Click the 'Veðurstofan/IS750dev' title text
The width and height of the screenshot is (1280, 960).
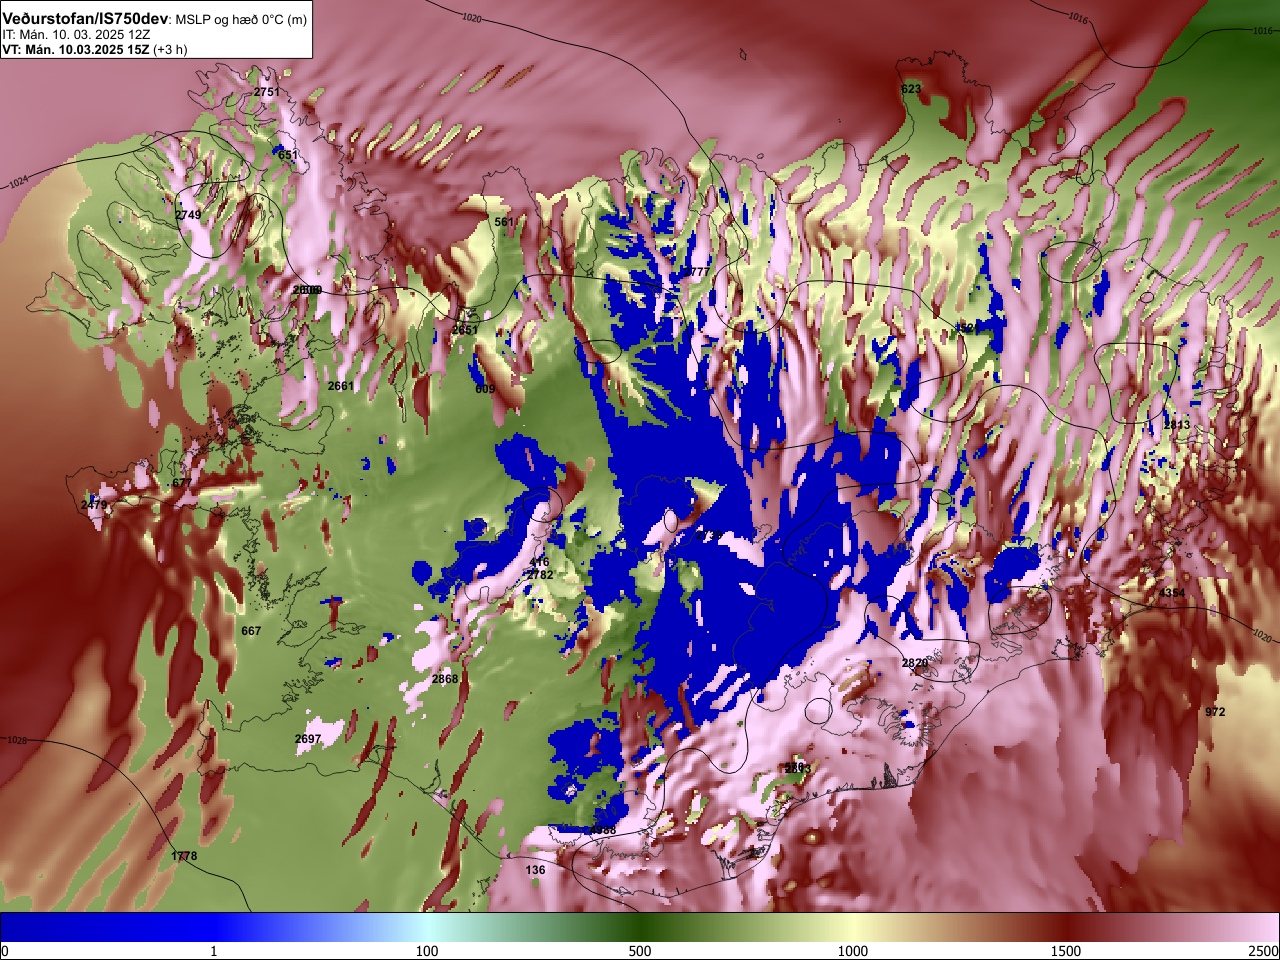(x=86, y=19)
